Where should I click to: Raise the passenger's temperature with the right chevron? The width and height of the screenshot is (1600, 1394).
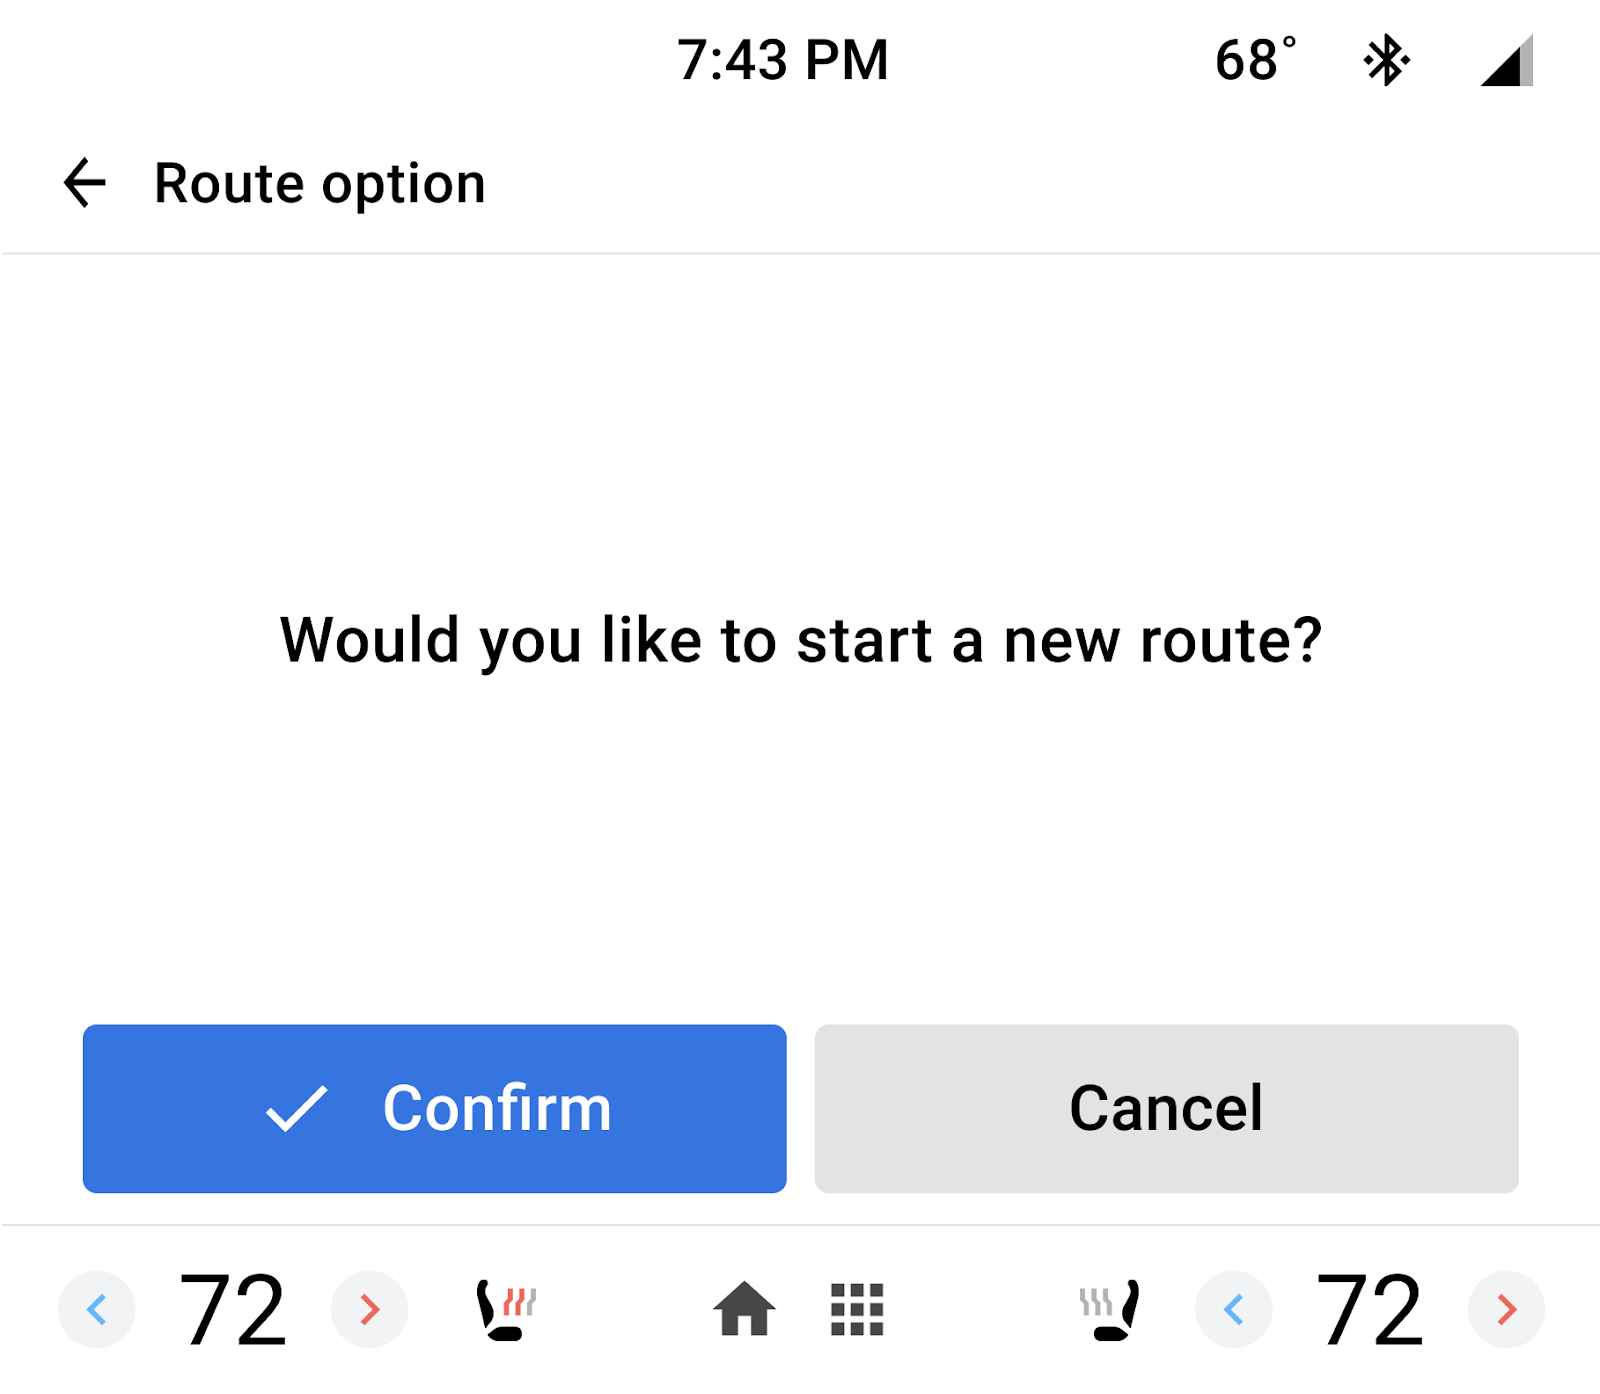[1507, 1308]
